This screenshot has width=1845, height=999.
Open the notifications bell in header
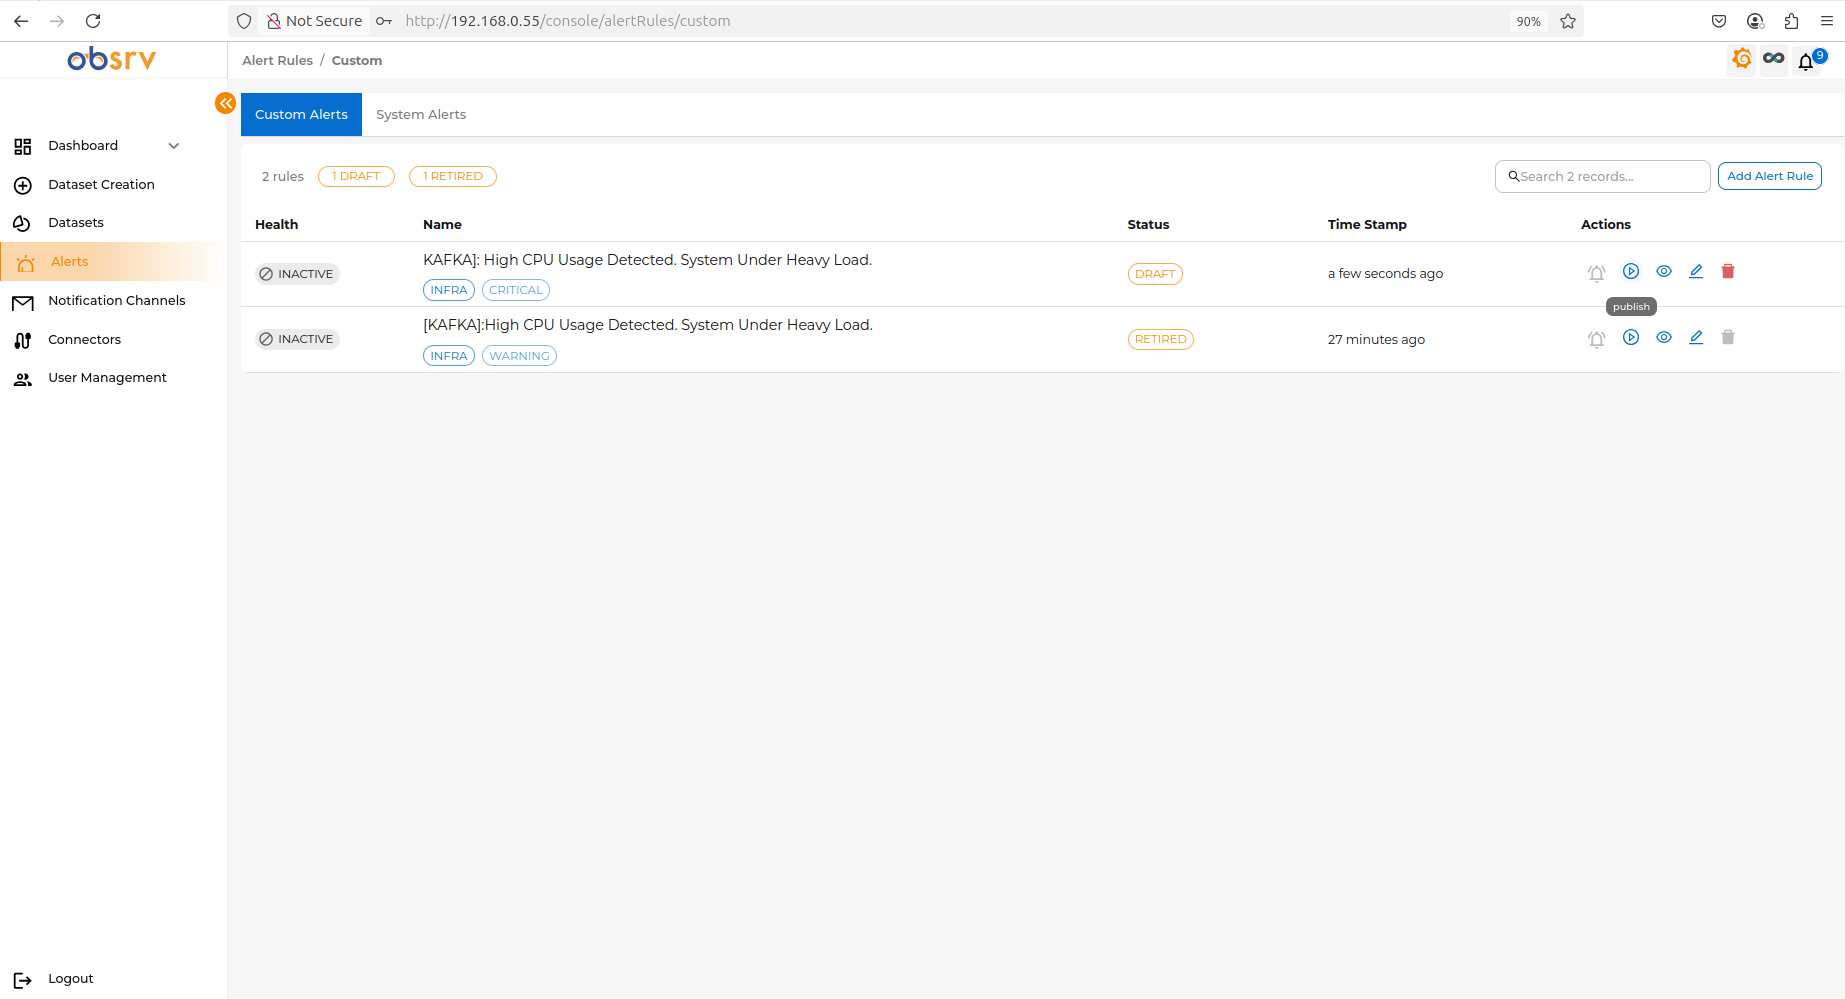pos(1806,61)
